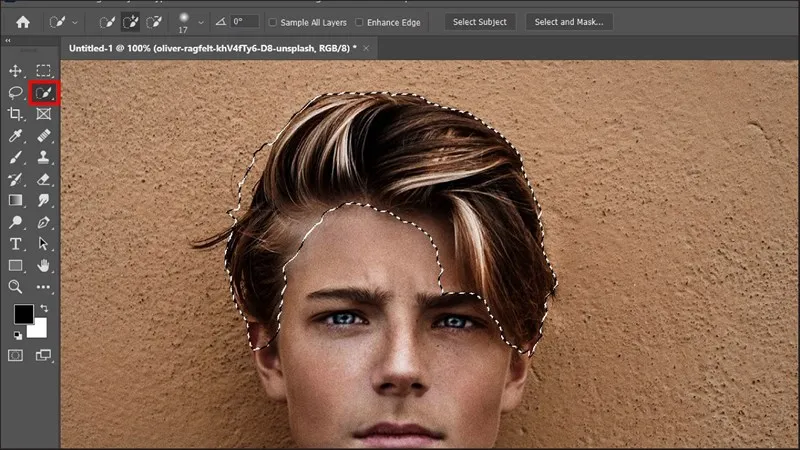Open Select and Mask workspace

point(568,22)
